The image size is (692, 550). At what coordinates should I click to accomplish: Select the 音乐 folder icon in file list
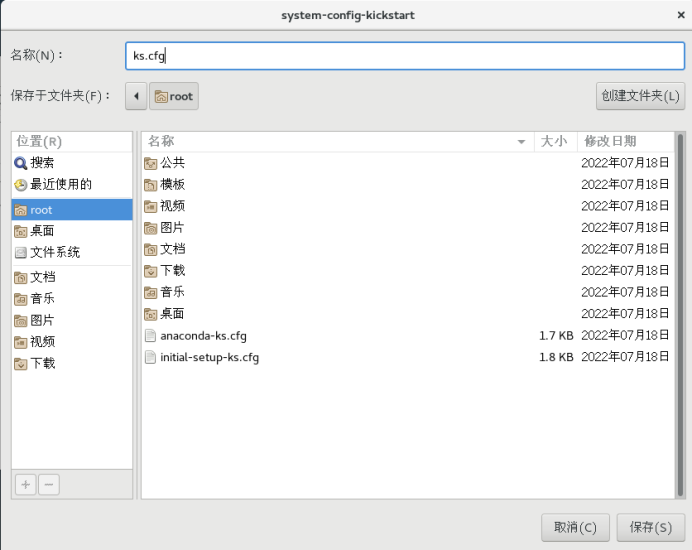pos(150,293)
